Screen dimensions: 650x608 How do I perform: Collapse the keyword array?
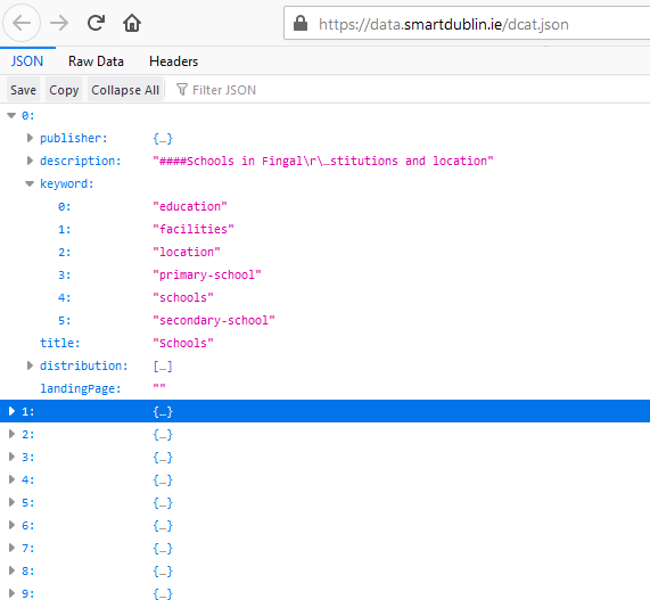30,185
